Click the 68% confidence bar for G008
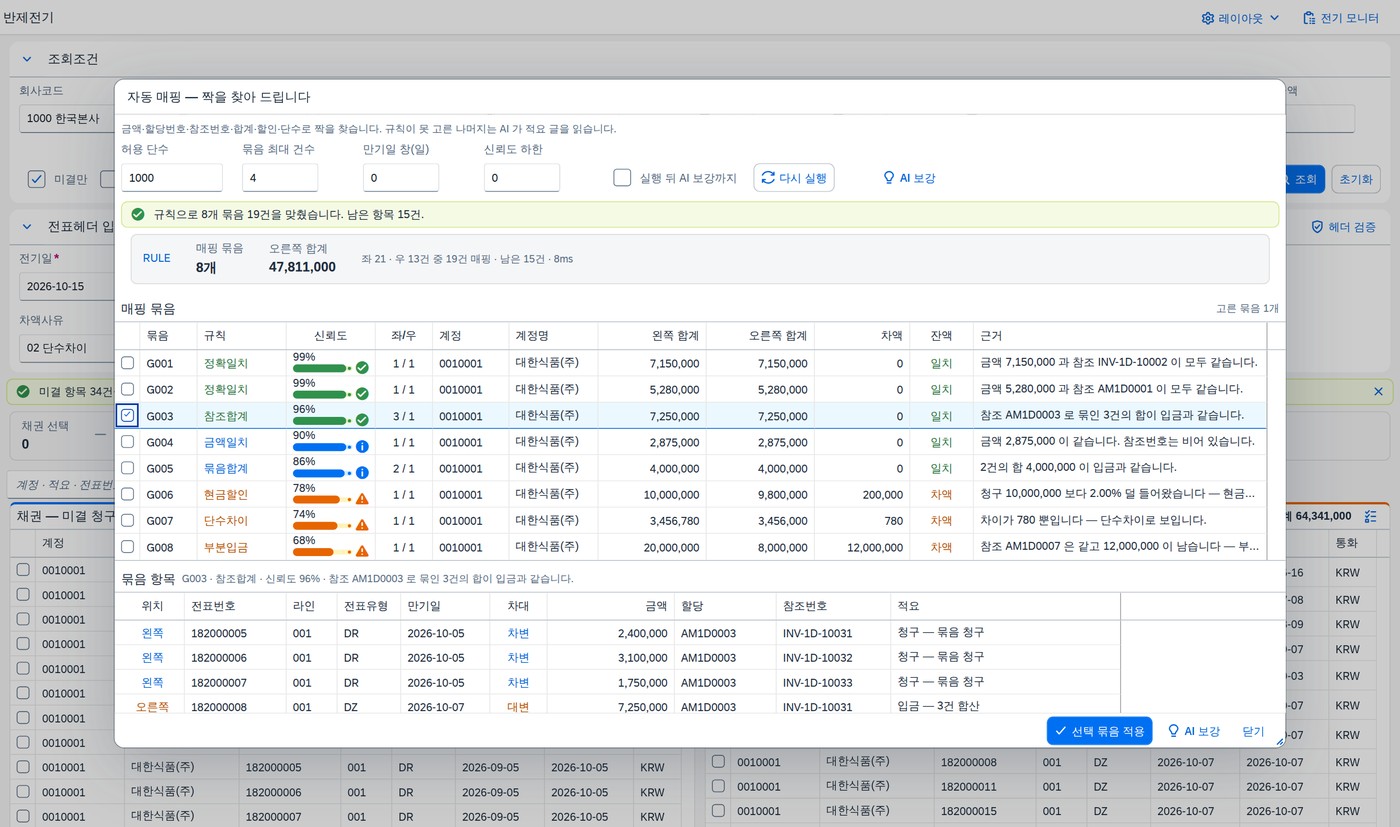 point(319,552)
